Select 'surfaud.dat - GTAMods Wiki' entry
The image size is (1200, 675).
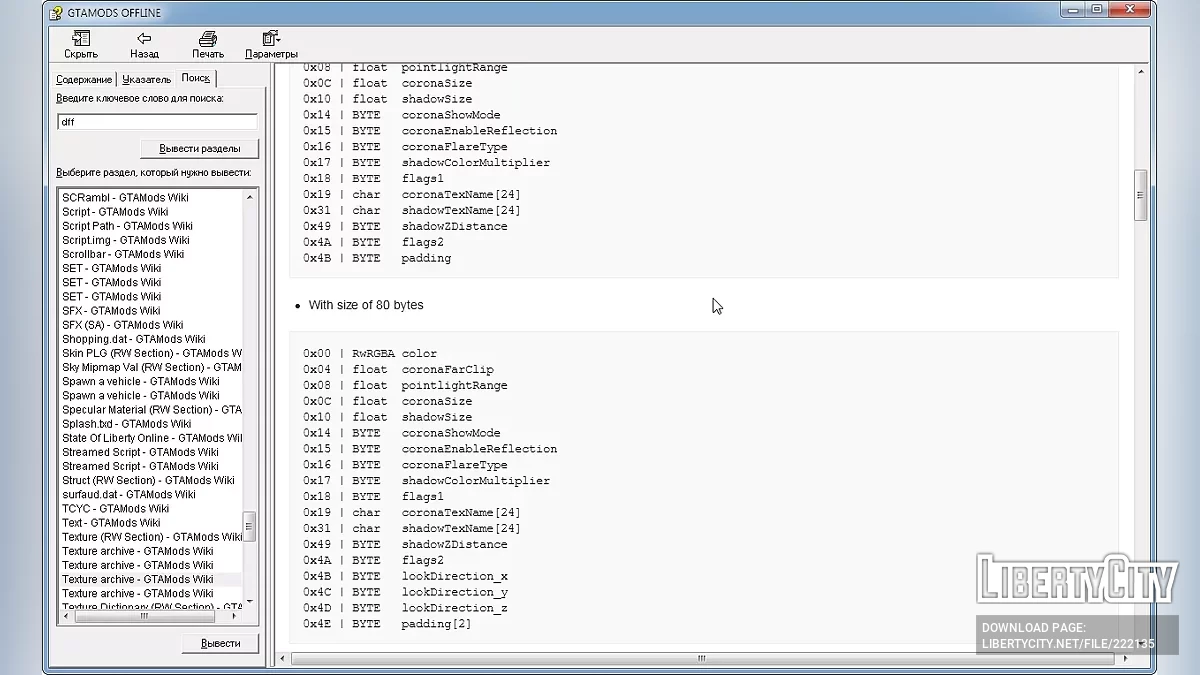pyautogui.click(x=128, y=494)
